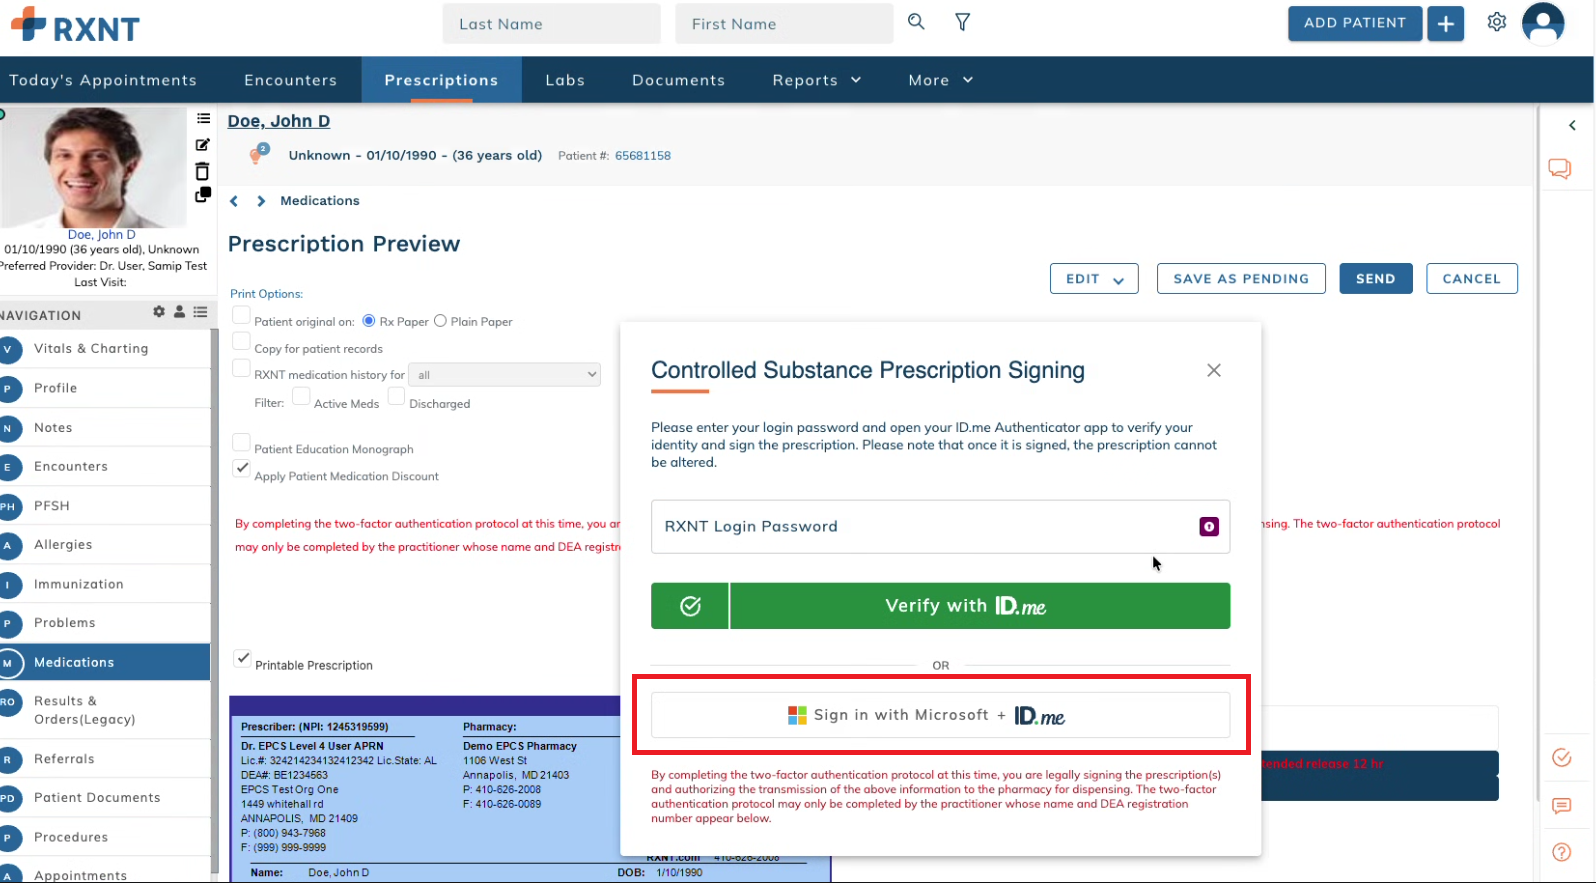
Task: Click the help question mark icon
Action: click(x=1561, y=852)
